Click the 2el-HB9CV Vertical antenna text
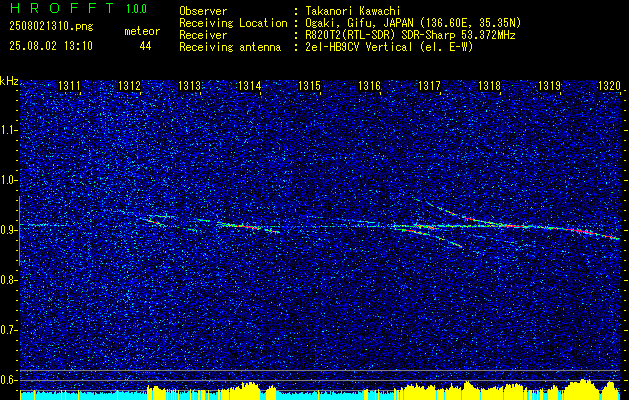629x400 pixels. click(x=388, y=47)
